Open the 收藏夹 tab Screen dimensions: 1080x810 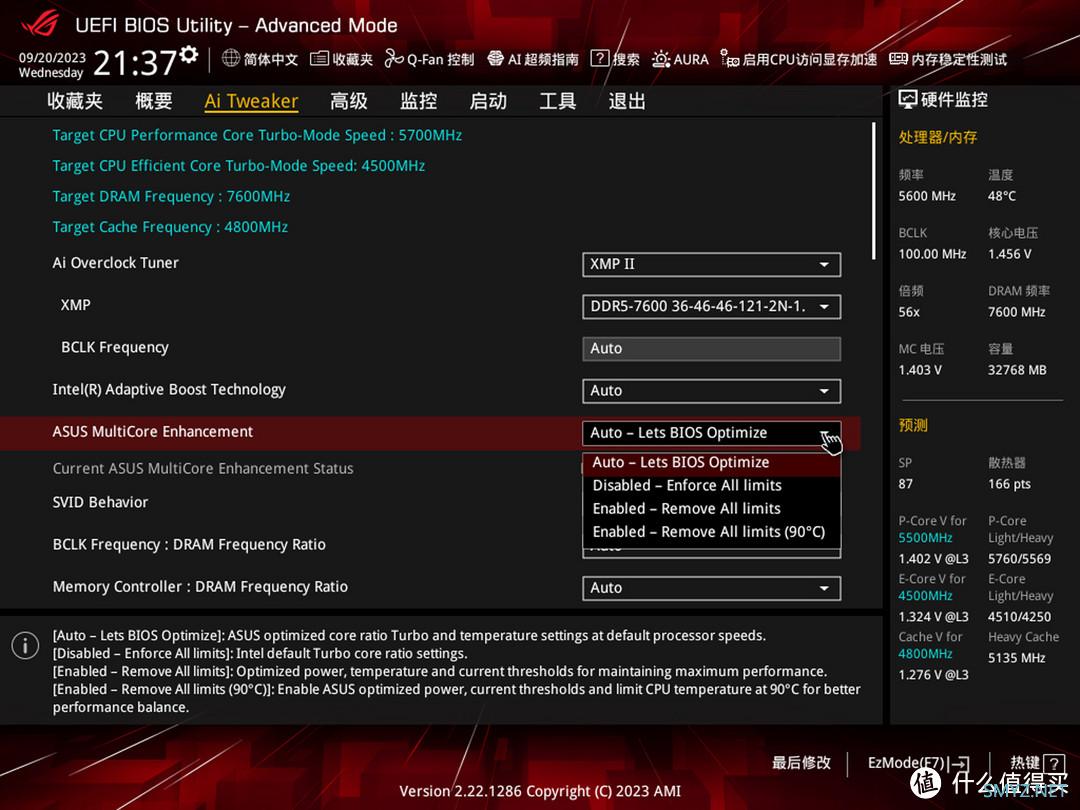click(x=75, y=101)
